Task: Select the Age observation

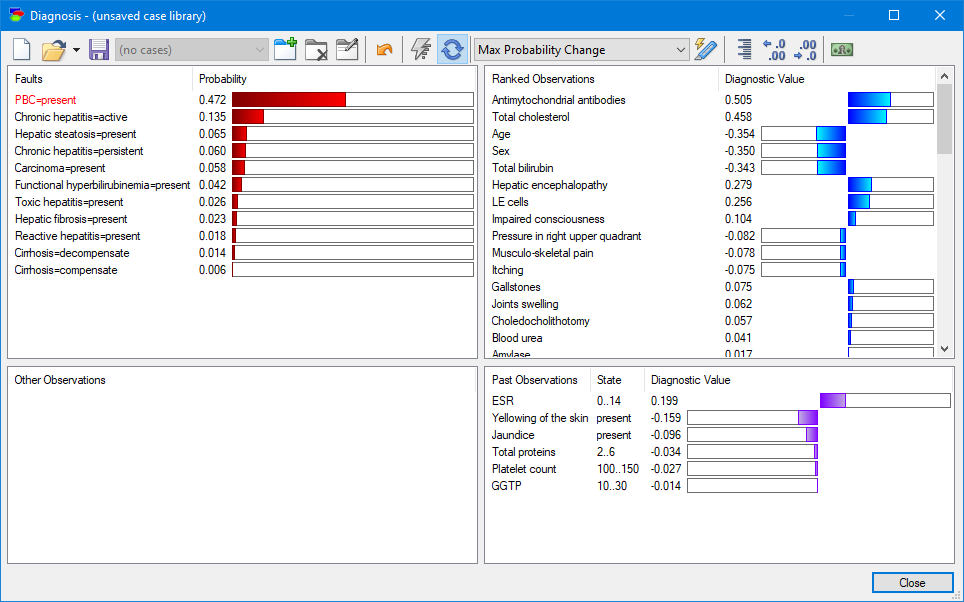Action: [501, 134]
